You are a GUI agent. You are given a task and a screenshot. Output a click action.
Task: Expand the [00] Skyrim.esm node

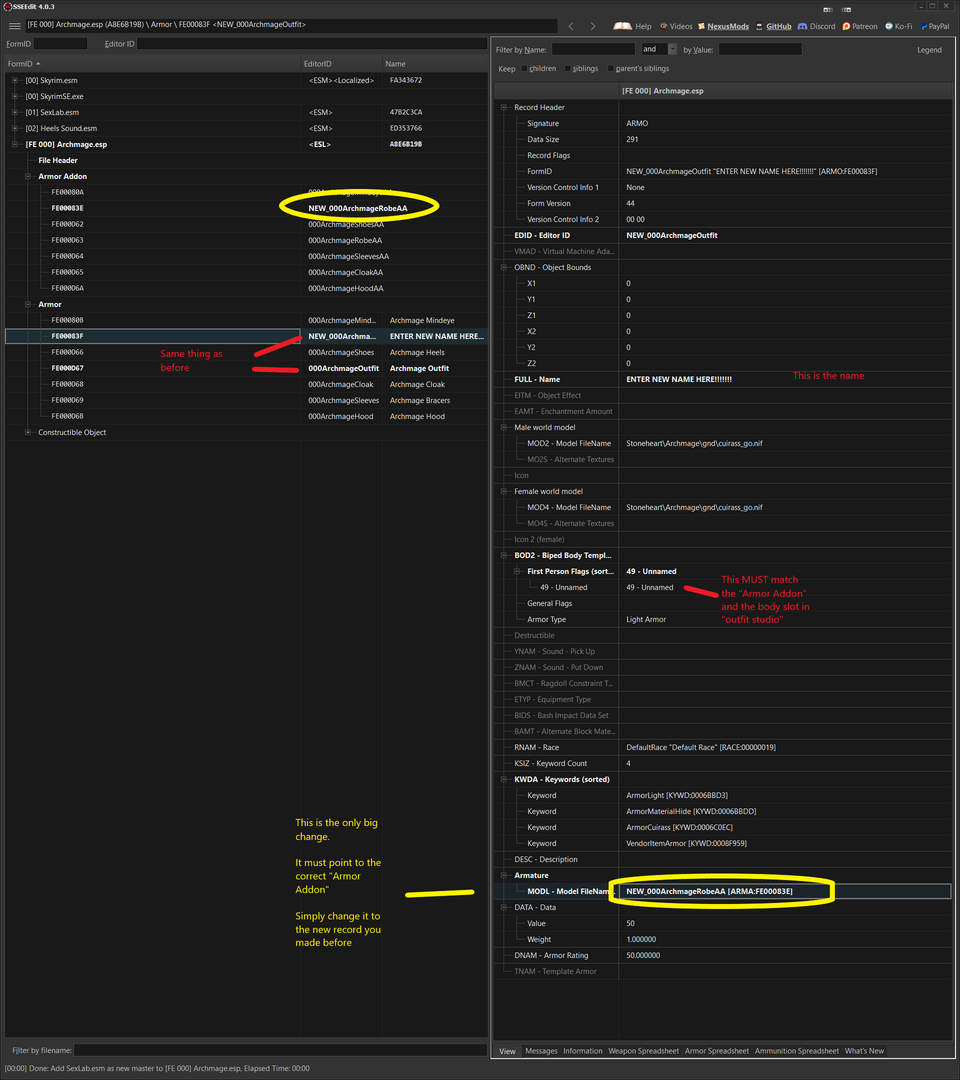pos(14,80)
